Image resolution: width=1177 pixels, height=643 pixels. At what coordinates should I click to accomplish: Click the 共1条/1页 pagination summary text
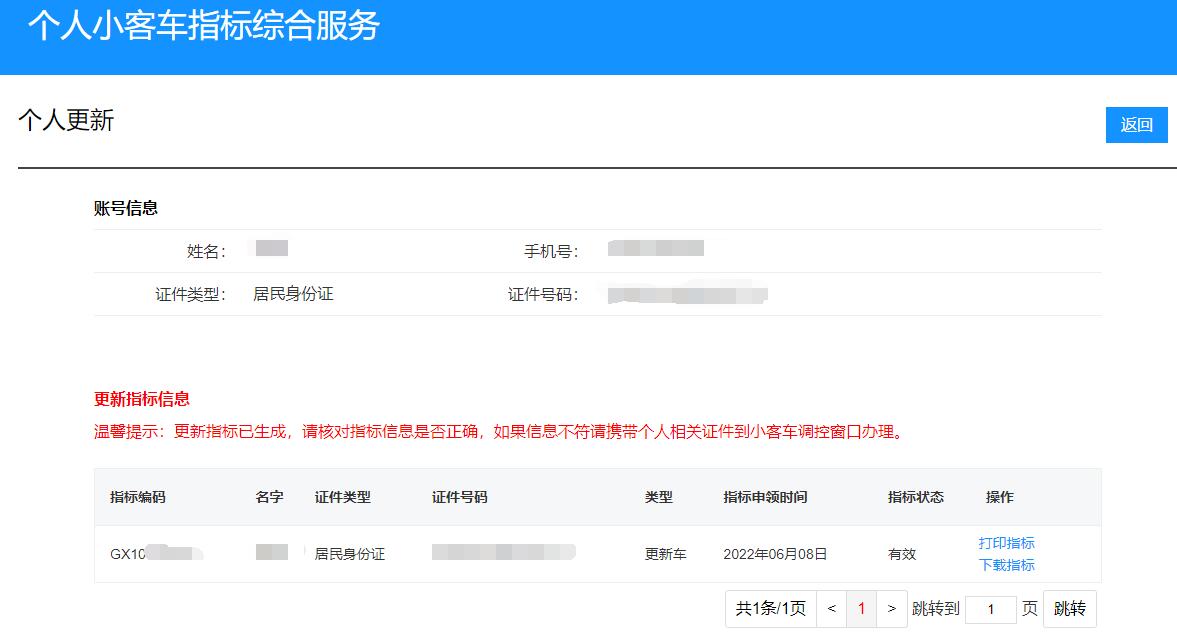click(772, 608)
